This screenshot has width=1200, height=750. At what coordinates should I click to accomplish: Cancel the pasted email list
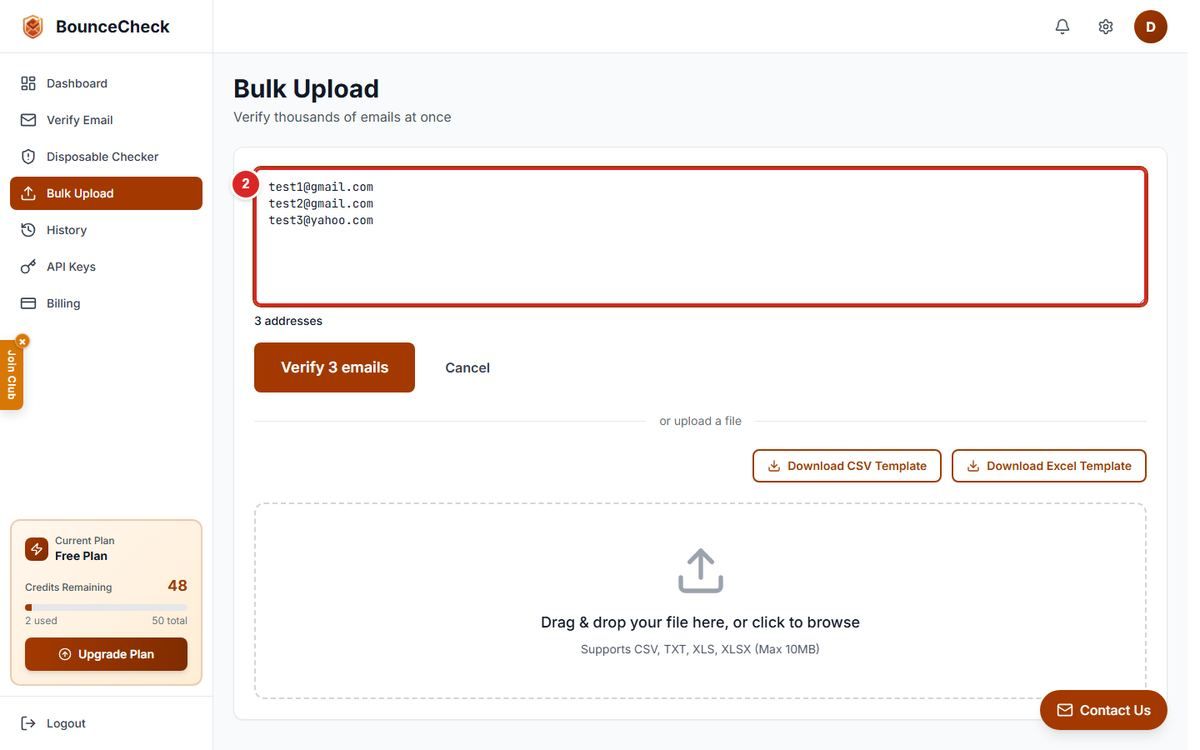click(x=467, y=368)
